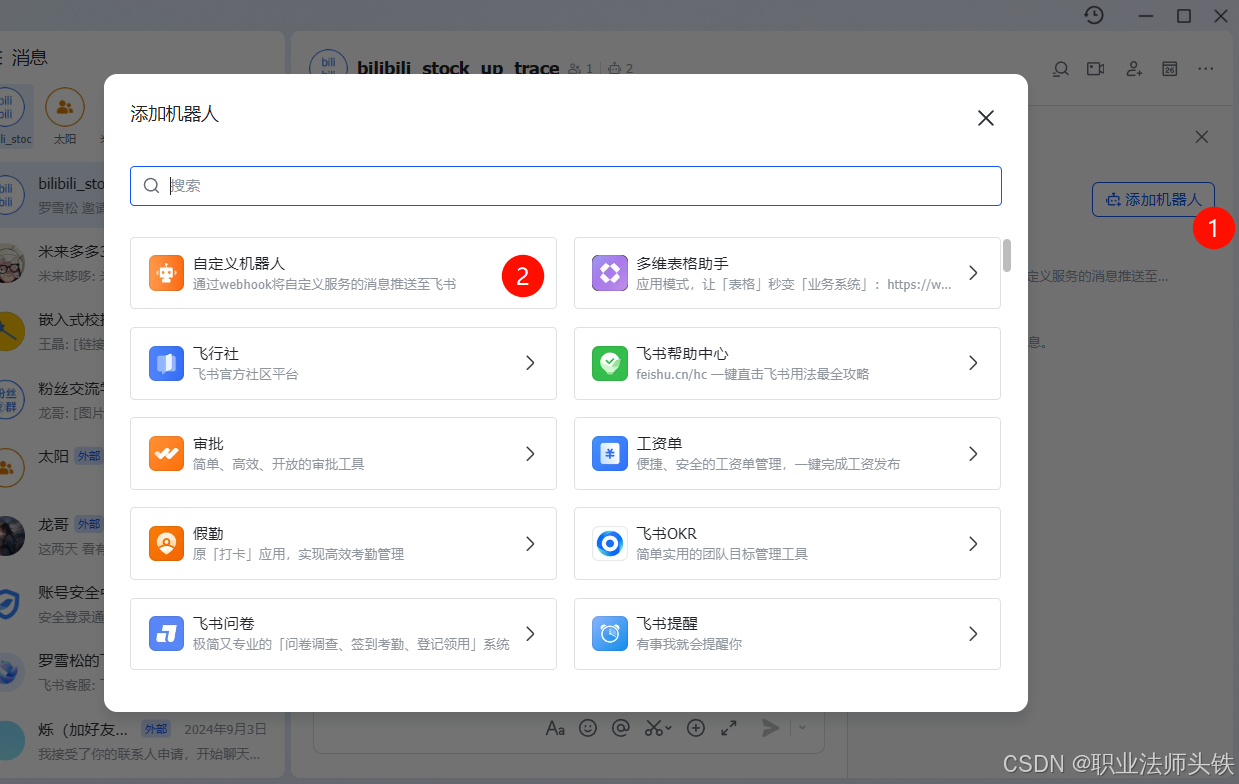1239x784 pixels.
Task: Focus the 搜索 search input field
Action: click(x=566, y=186)
